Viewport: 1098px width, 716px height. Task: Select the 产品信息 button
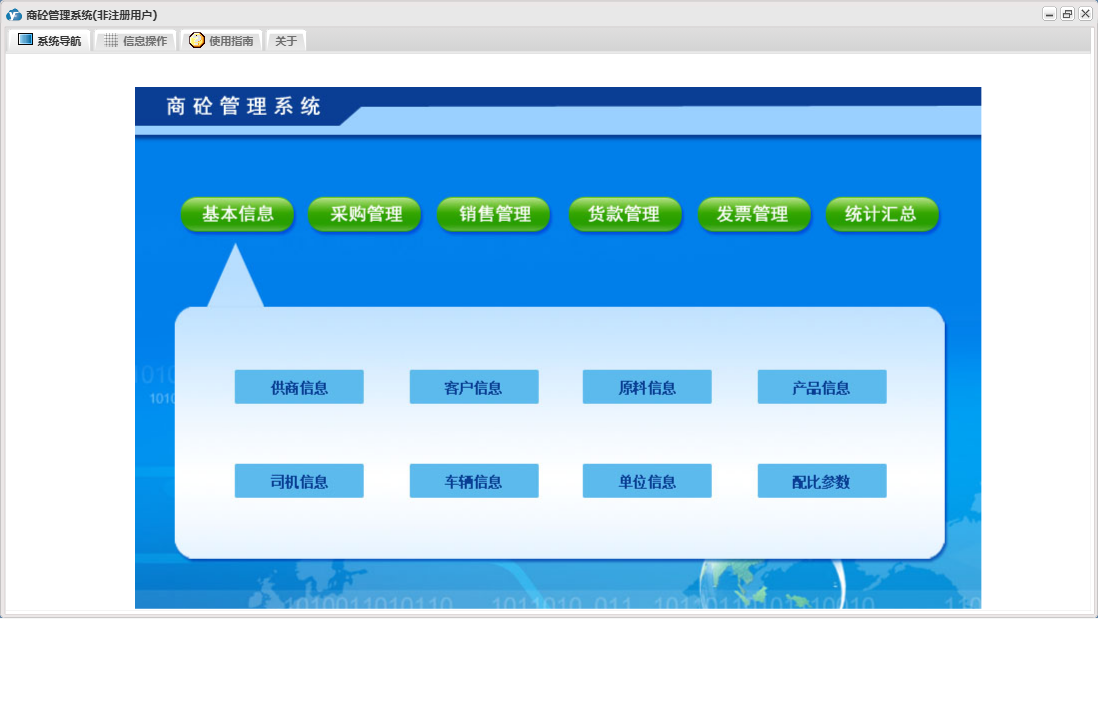(822, 387)
